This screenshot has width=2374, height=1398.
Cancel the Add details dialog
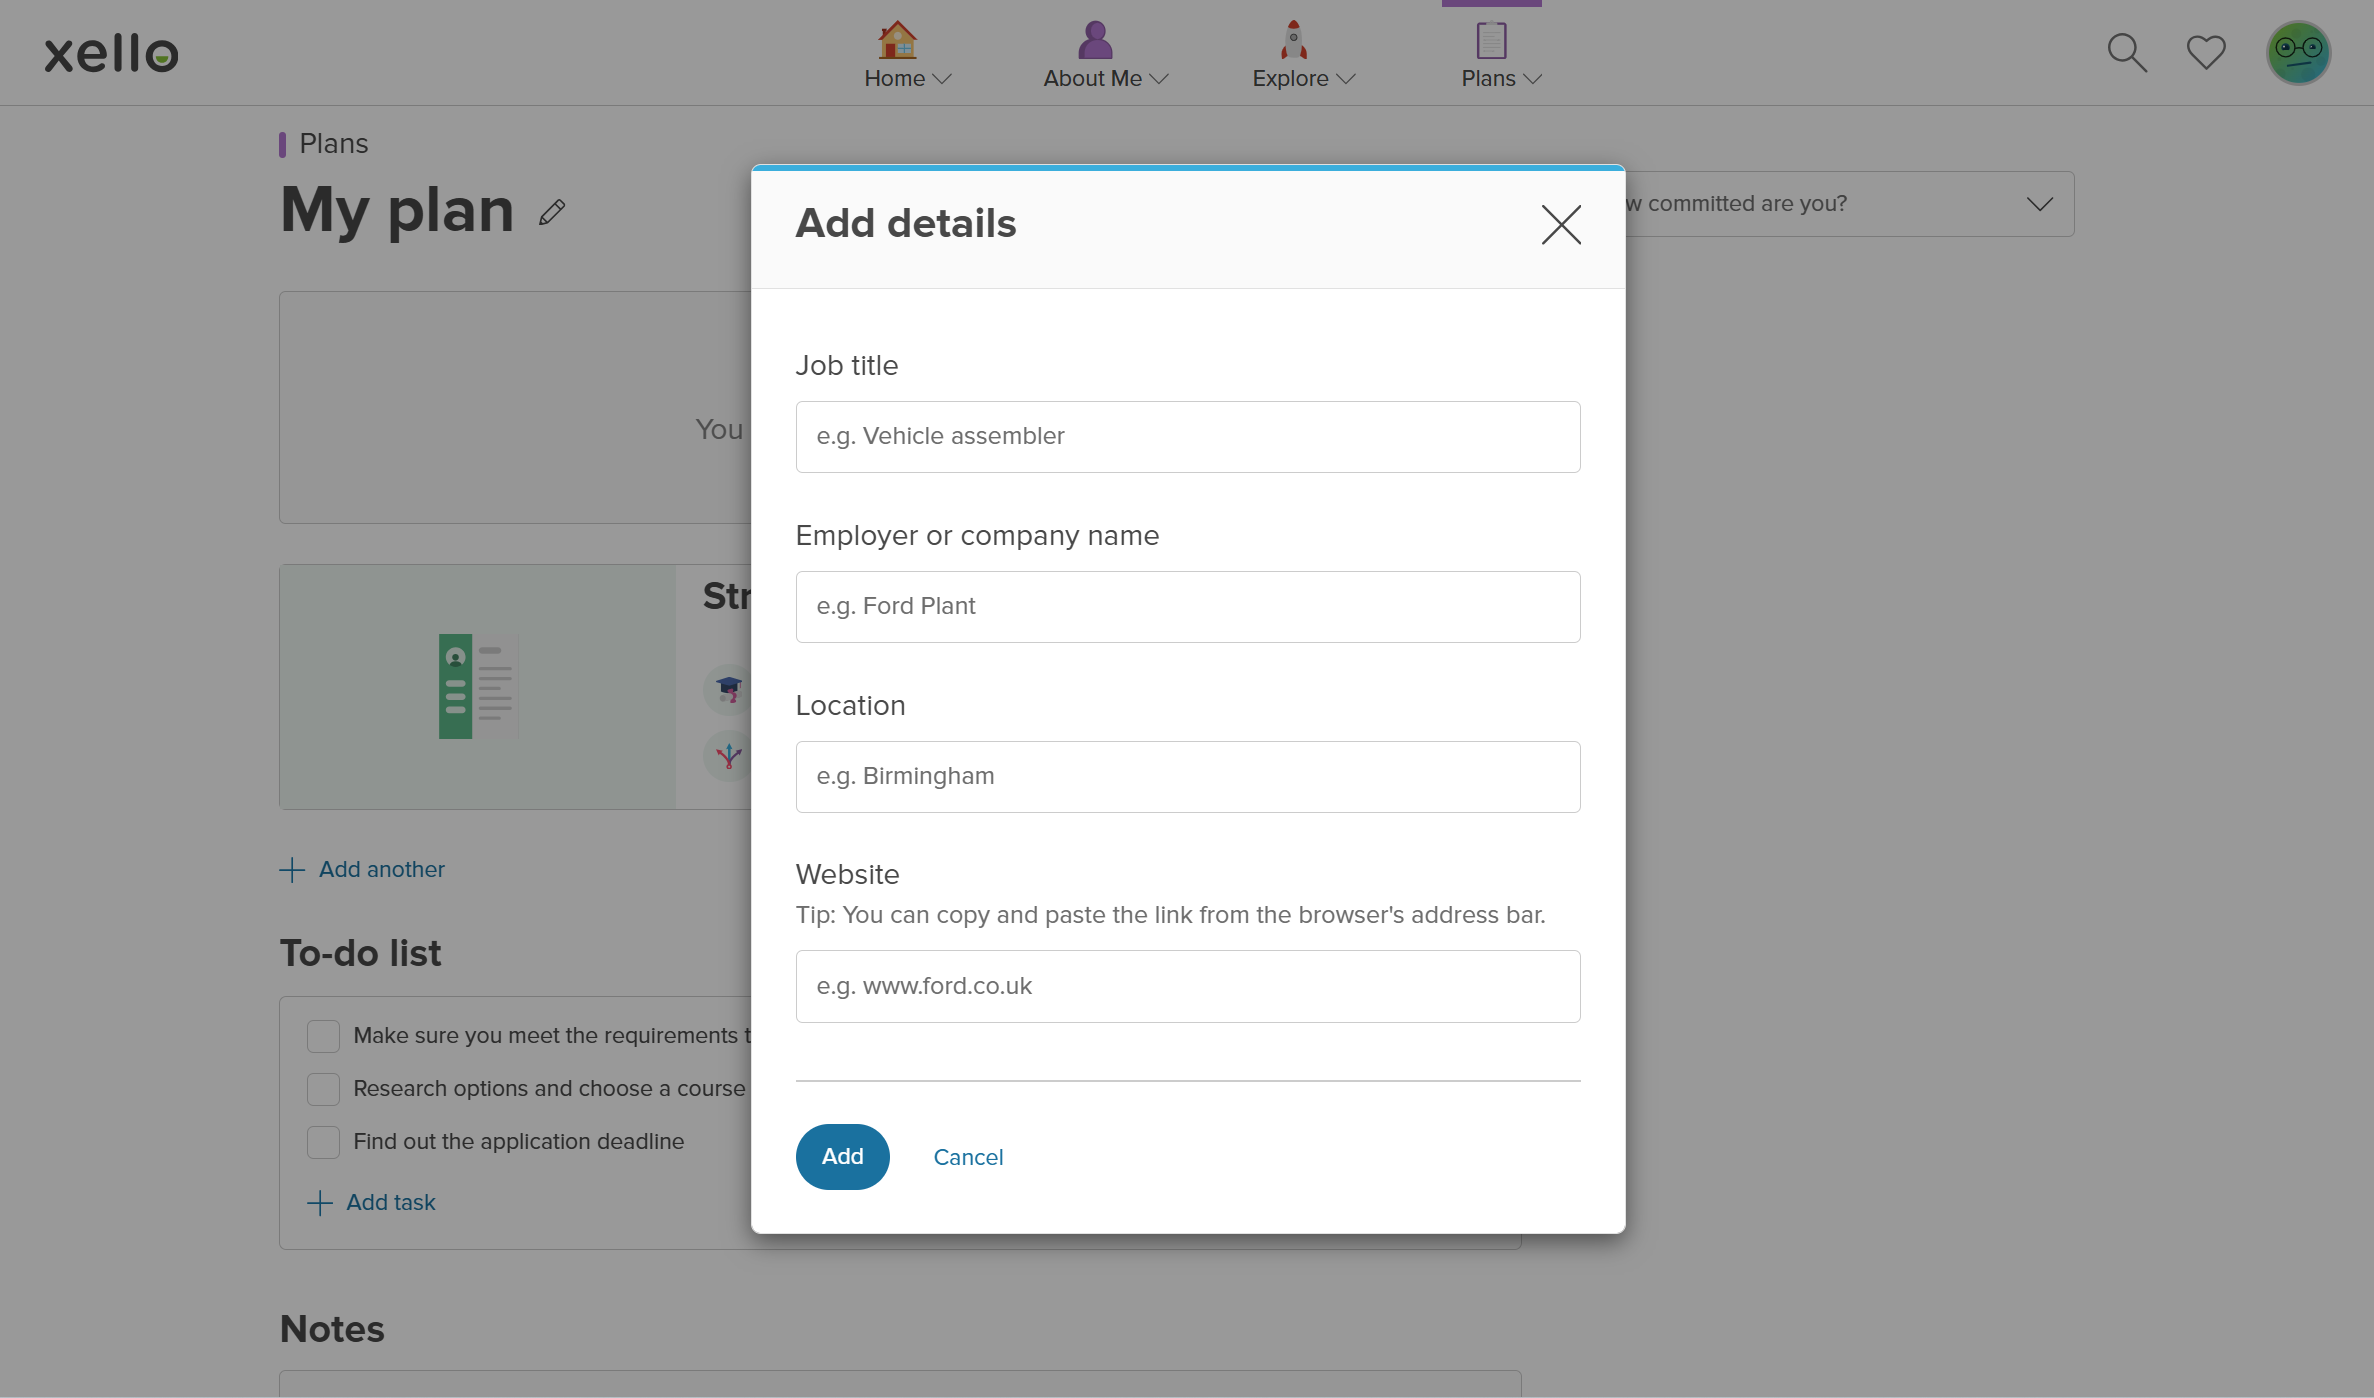coord(967,1156)
